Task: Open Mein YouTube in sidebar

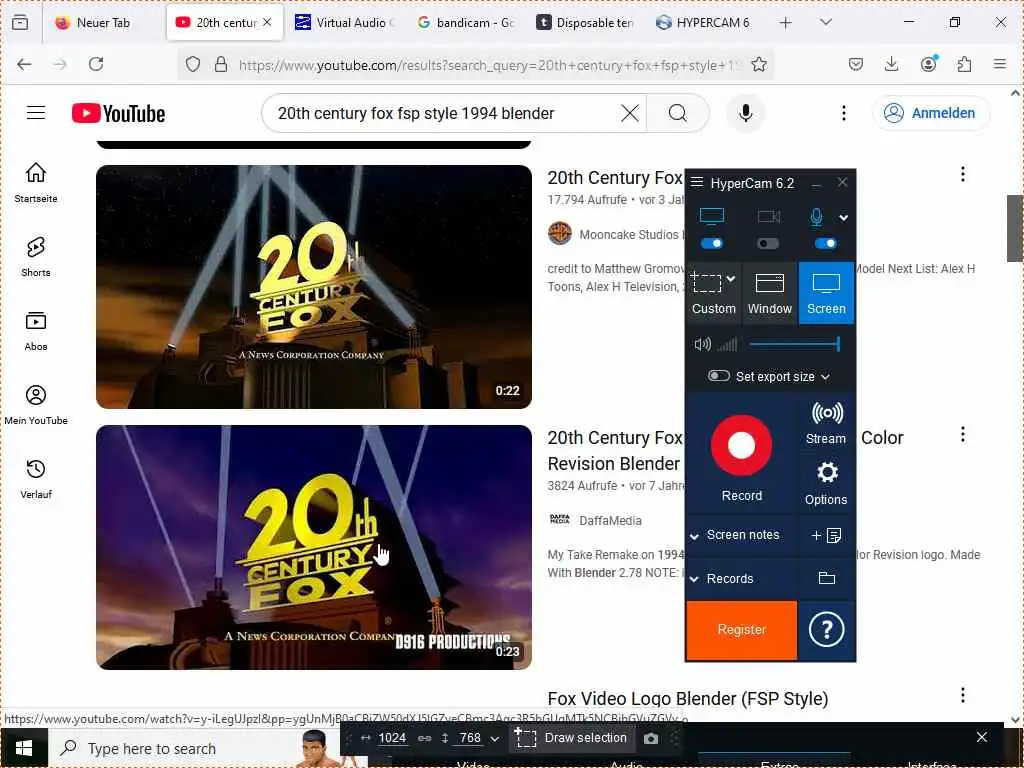Action: pos(36,405)
